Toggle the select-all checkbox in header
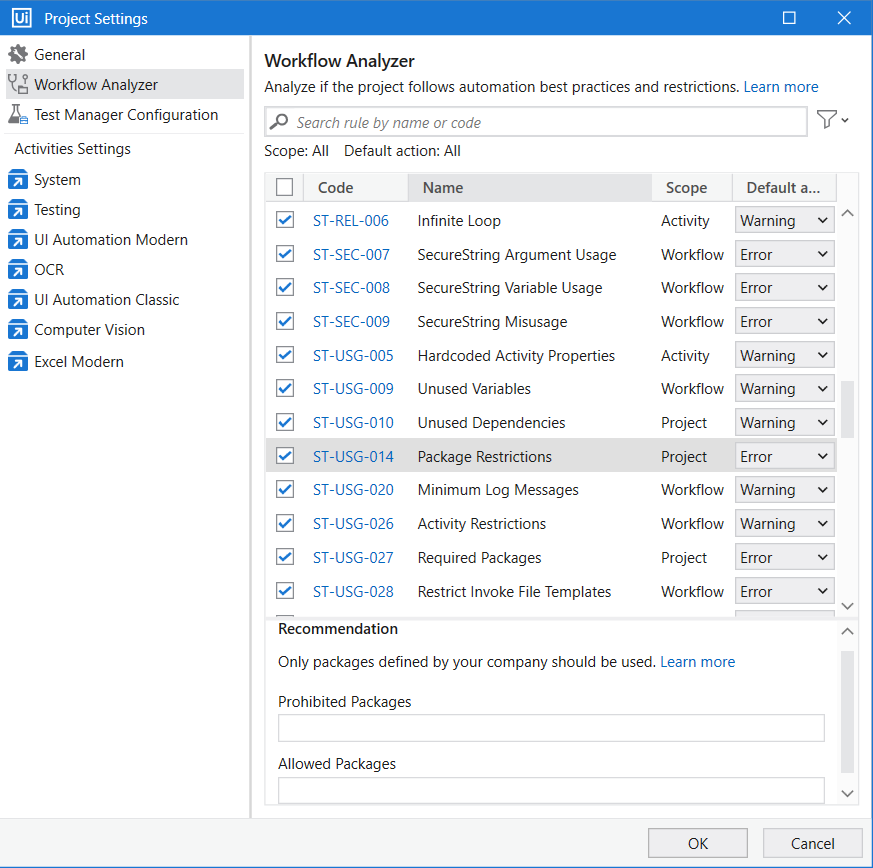This screenshot has height=868, width=873. 285,187
